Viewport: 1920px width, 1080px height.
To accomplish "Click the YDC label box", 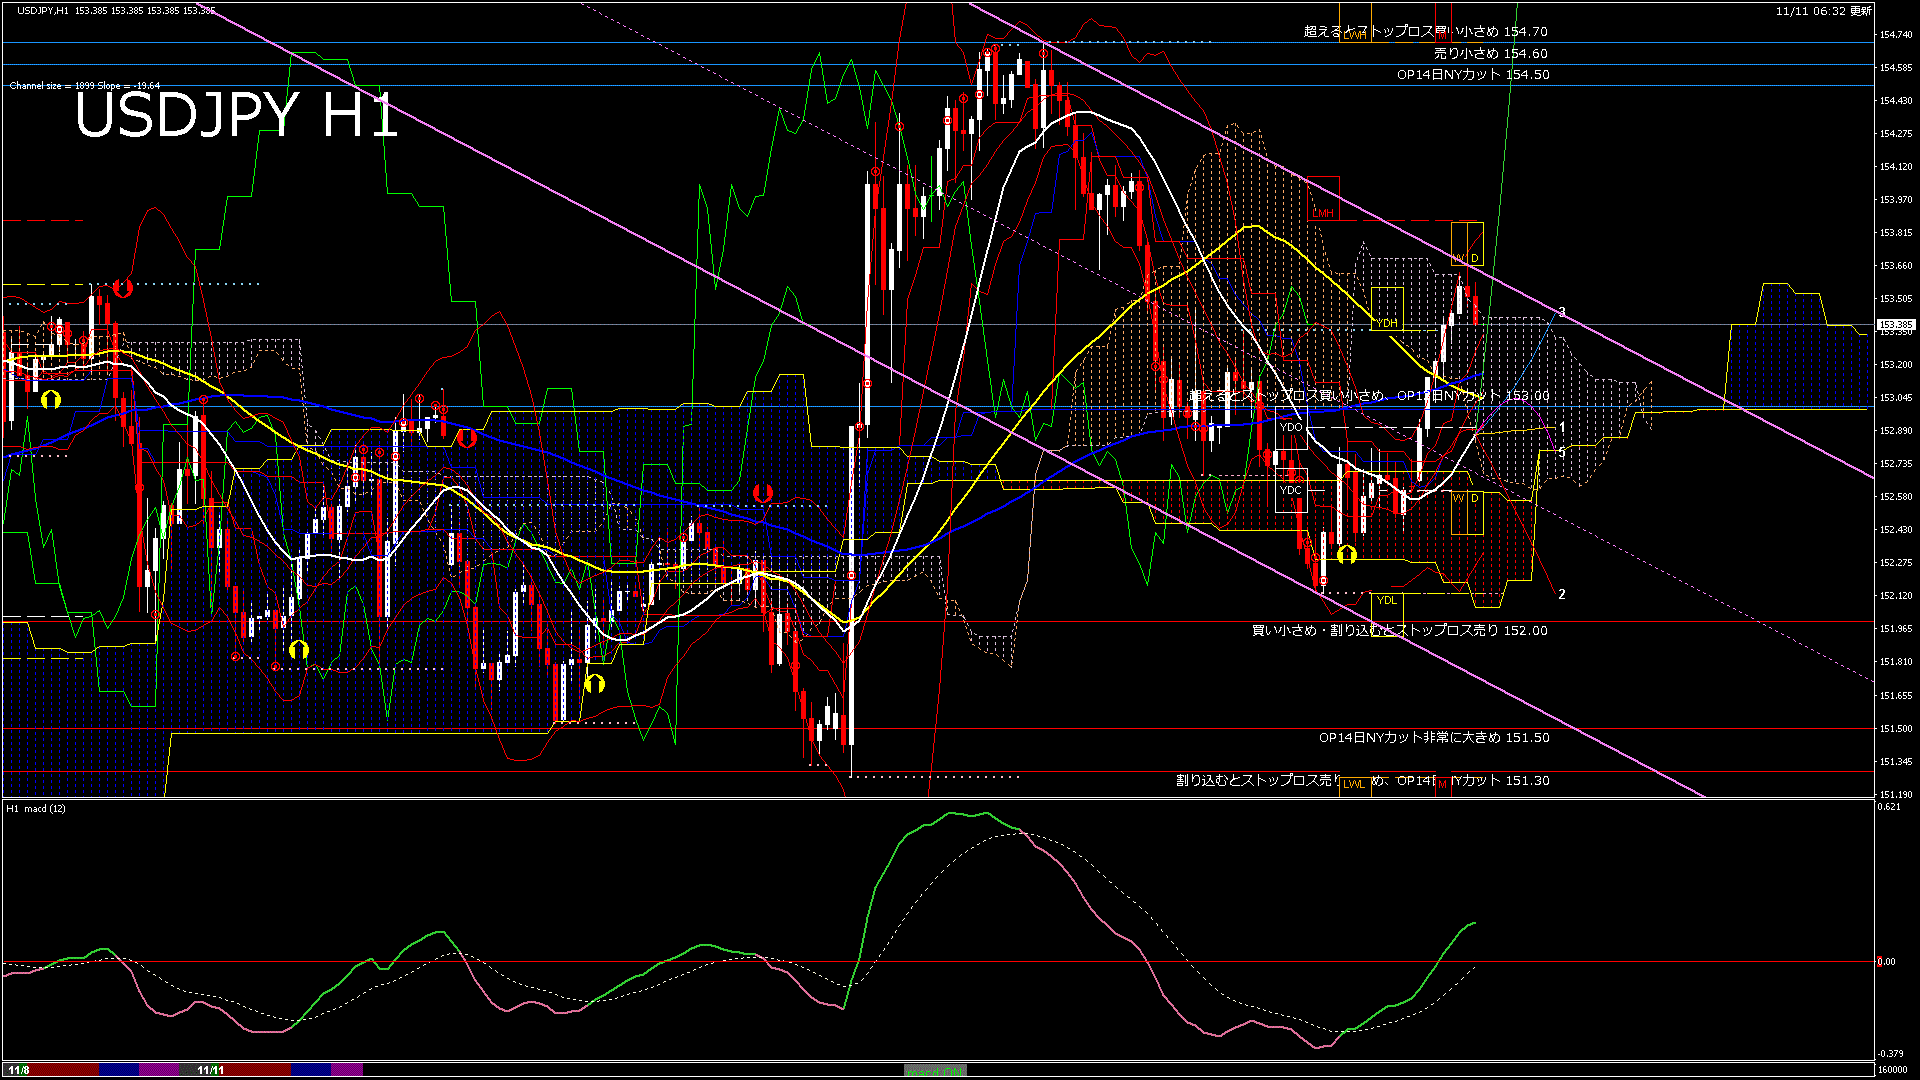I will click(x=1291, y=490).
